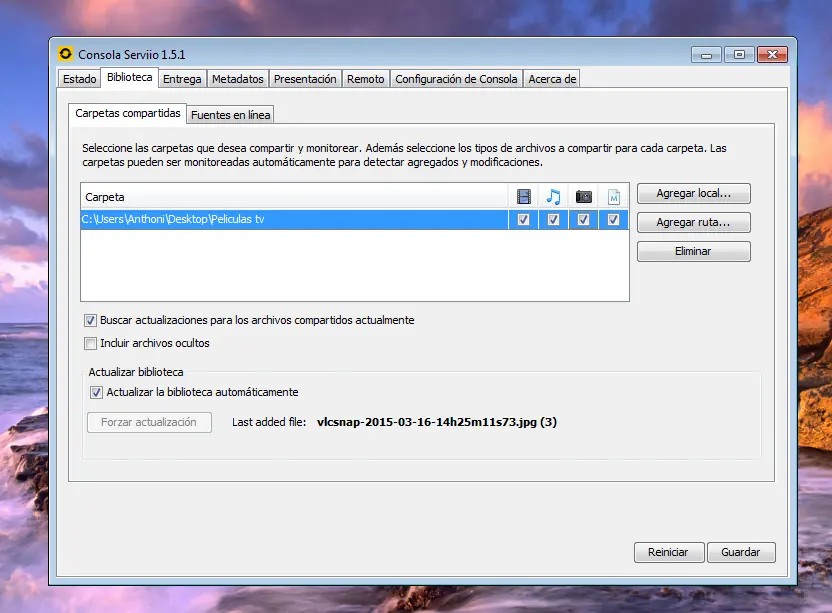Click the Serviio logo in title bar
The width and height of the screenshot is (832, 613).
point(65,54)
